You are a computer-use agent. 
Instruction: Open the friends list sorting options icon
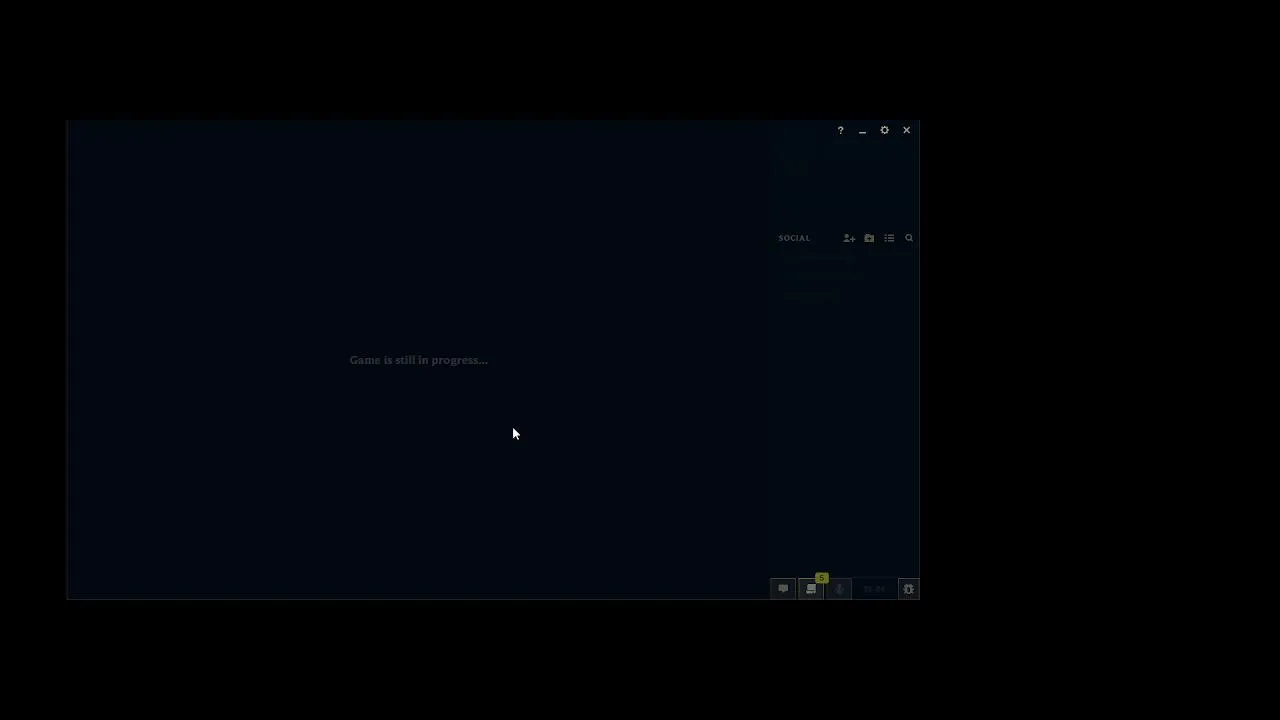889,238
